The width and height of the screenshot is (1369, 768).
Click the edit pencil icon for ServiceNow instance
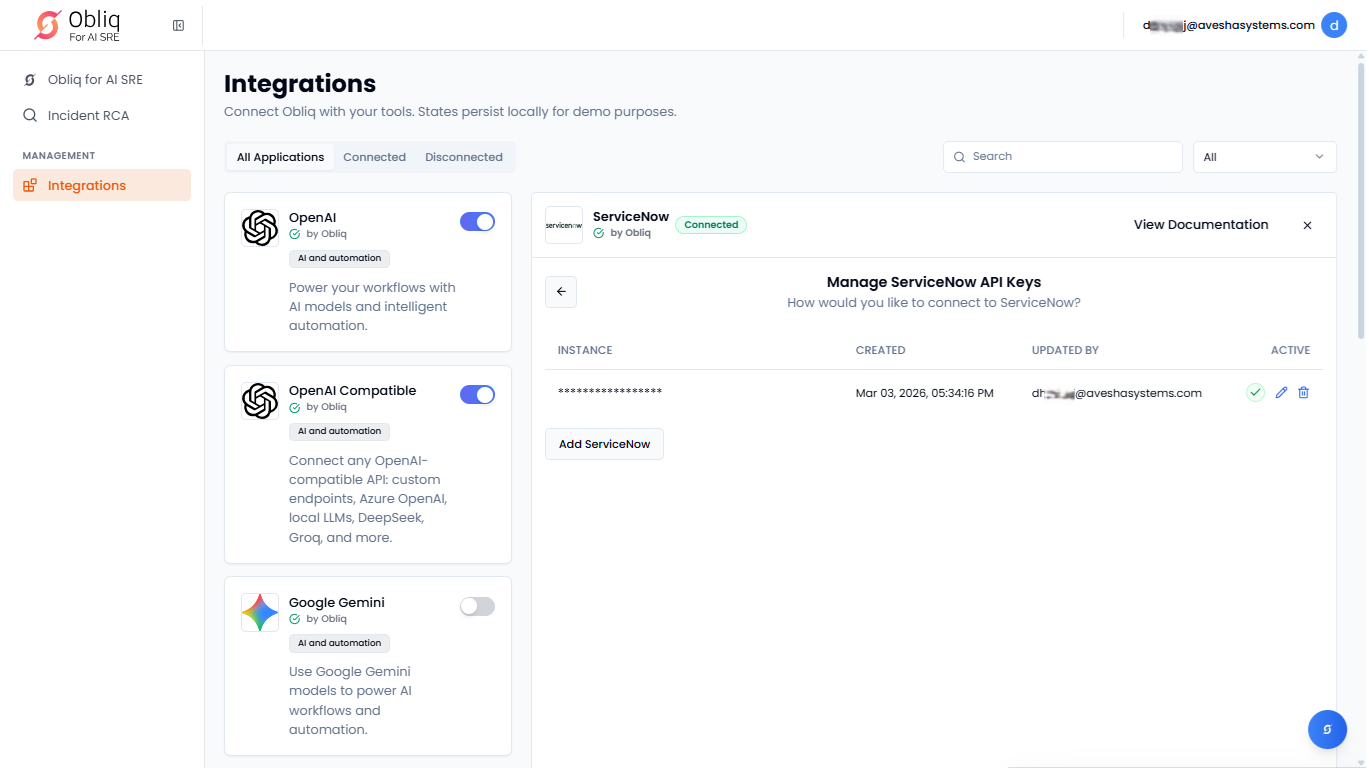1281,393
